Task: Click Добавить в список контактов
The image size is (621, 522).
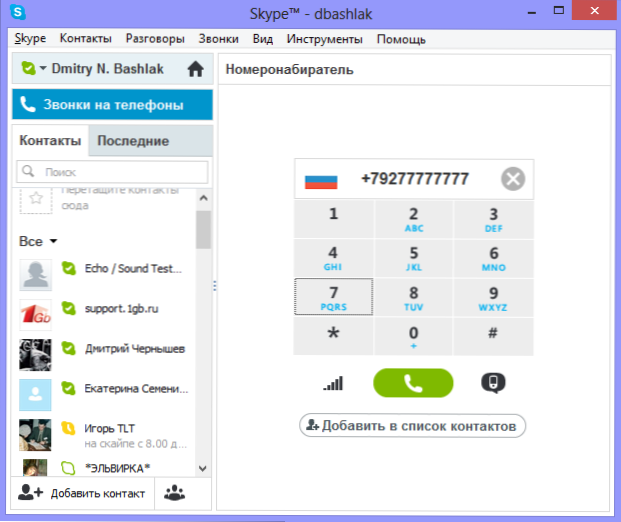Action: (x=412, y=426)
